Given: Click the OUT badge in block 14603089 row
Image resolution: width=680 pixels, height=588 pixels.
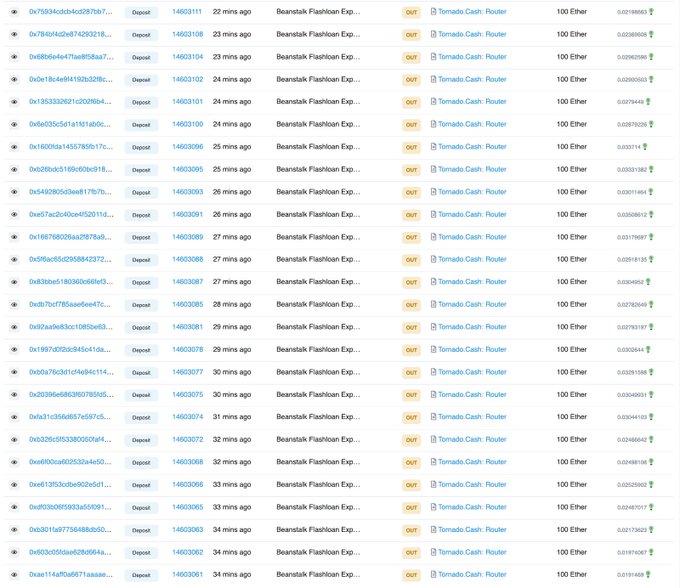Looking at the screenshot, I should coord(411,237).
